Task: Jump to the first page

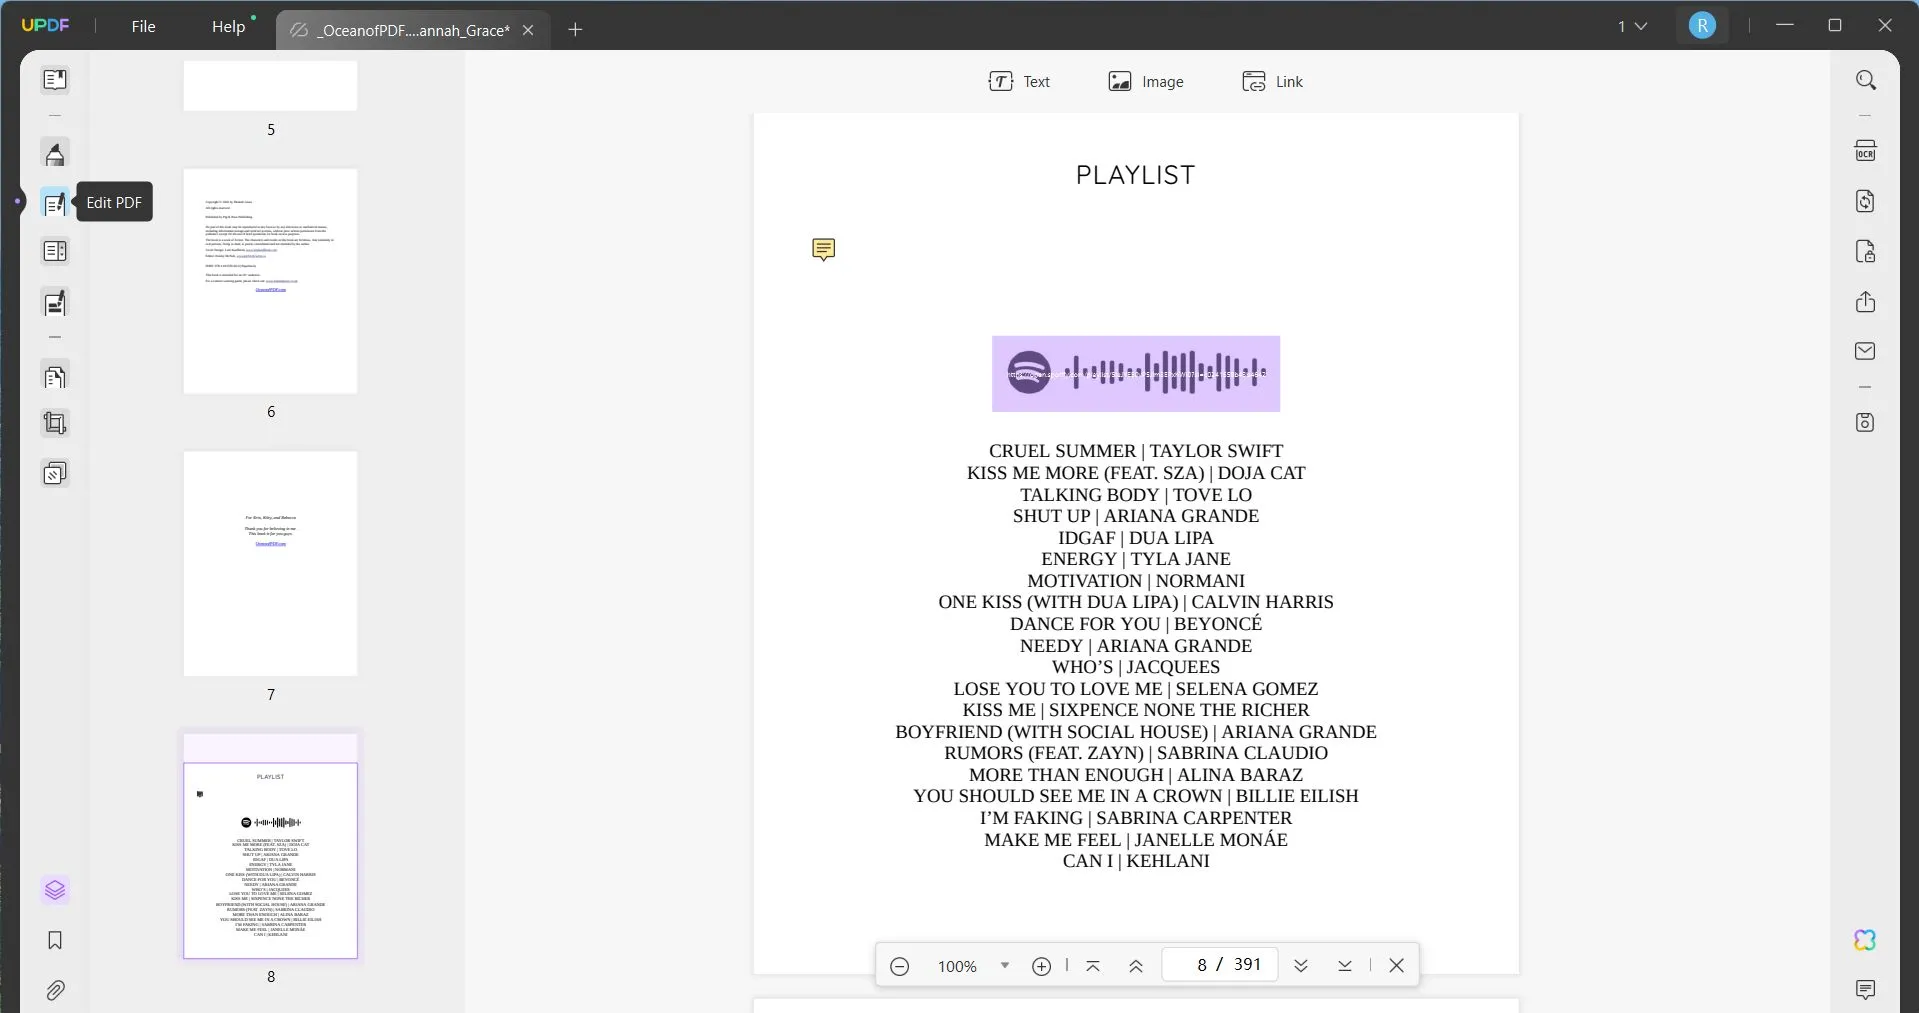Action: click(x=1093, y=966)
